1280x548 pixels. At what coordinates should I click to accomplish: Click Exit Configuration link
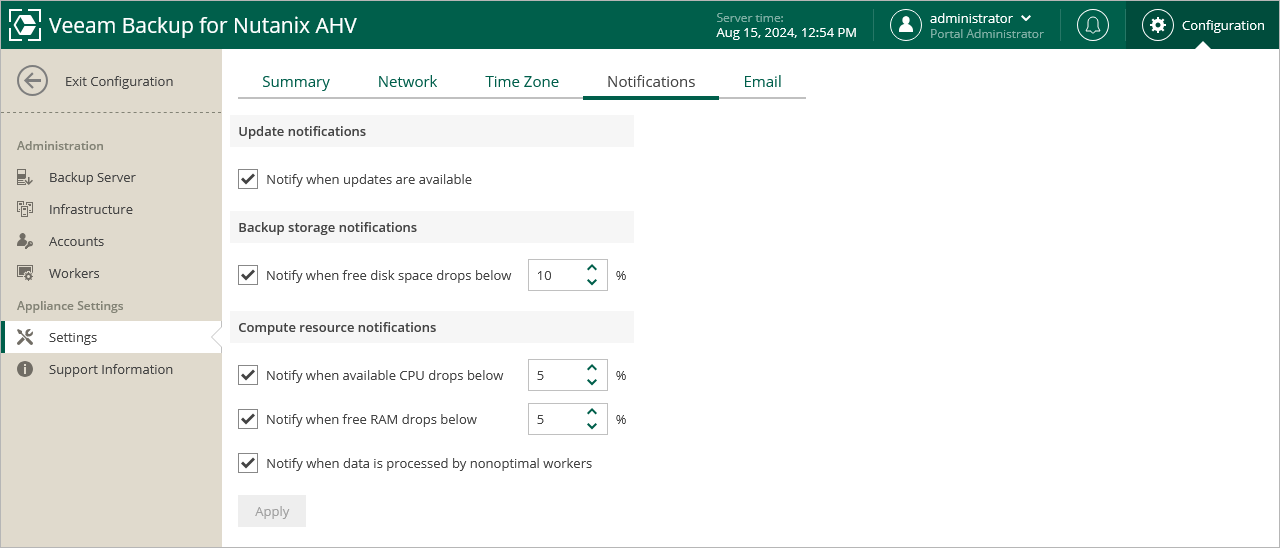tap(119, 81)
